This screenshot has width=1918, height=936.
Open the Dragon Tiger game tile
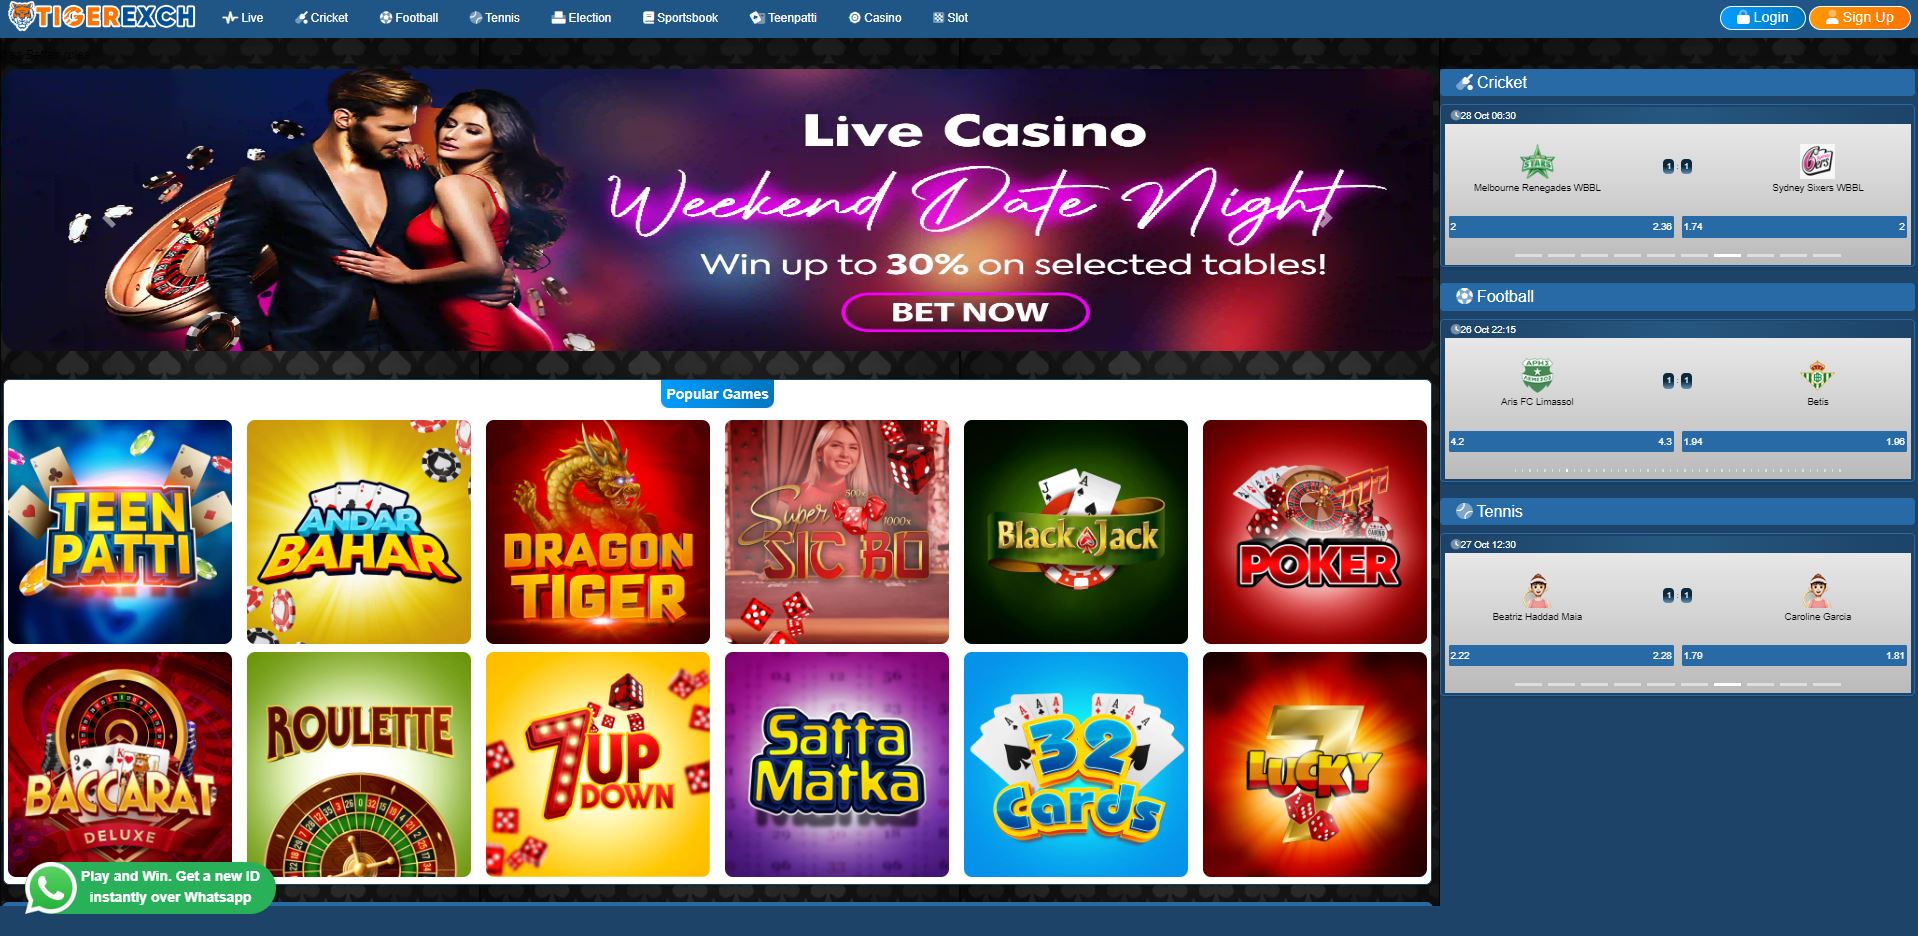[598, 532]
